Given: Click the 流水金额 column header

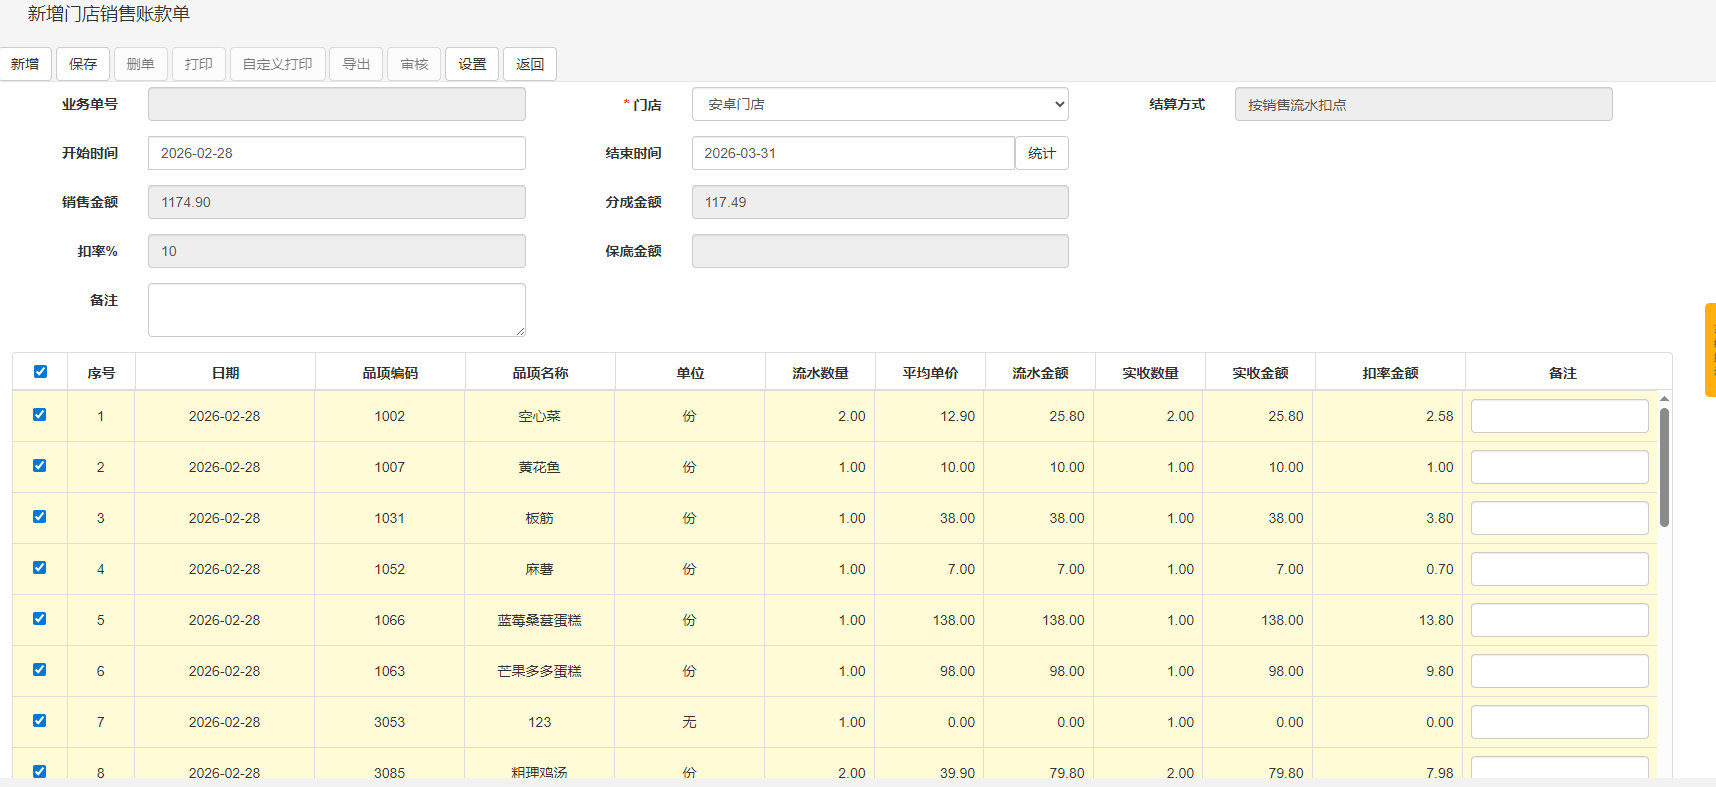Looking at the screenshot, I should point(1040,373).
